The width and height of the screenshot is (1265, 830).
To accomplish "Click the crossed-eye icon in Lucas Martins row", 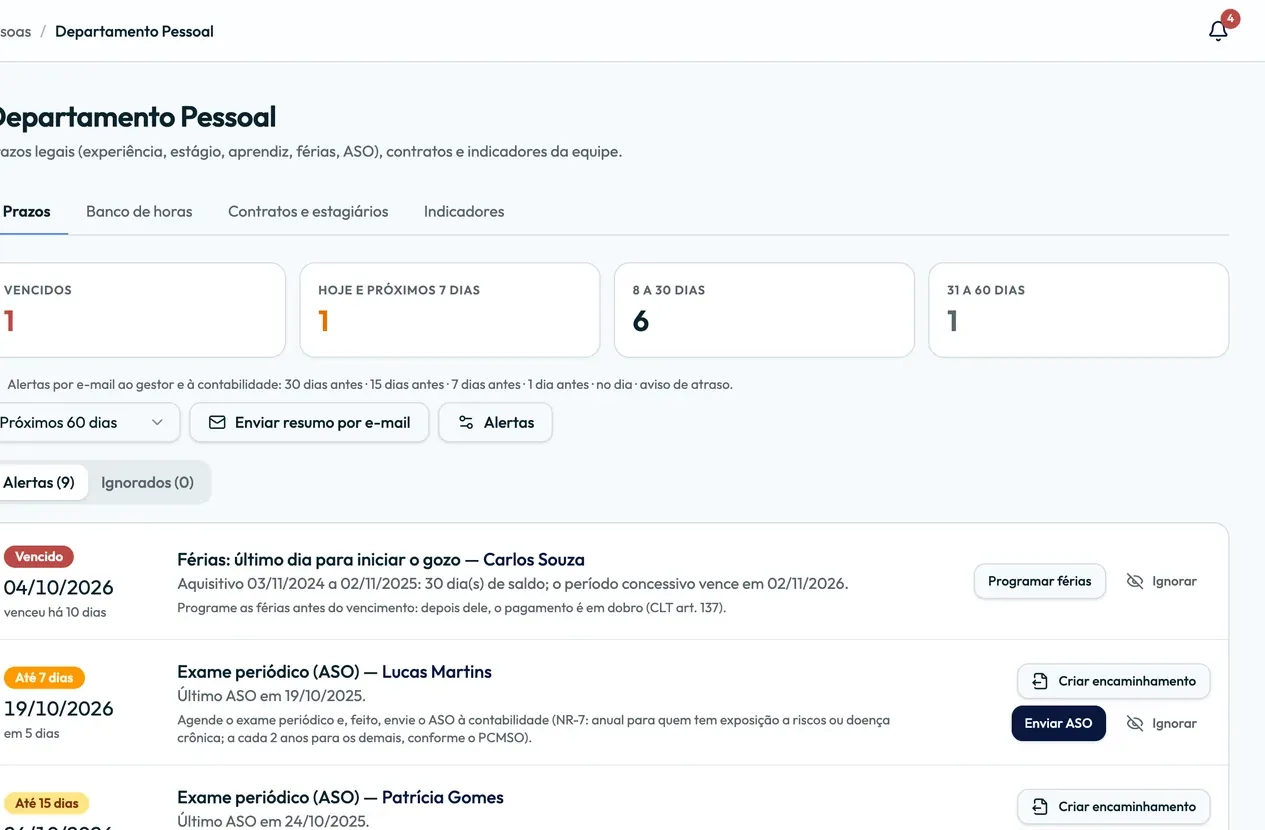I will [x=1135, y=723].
